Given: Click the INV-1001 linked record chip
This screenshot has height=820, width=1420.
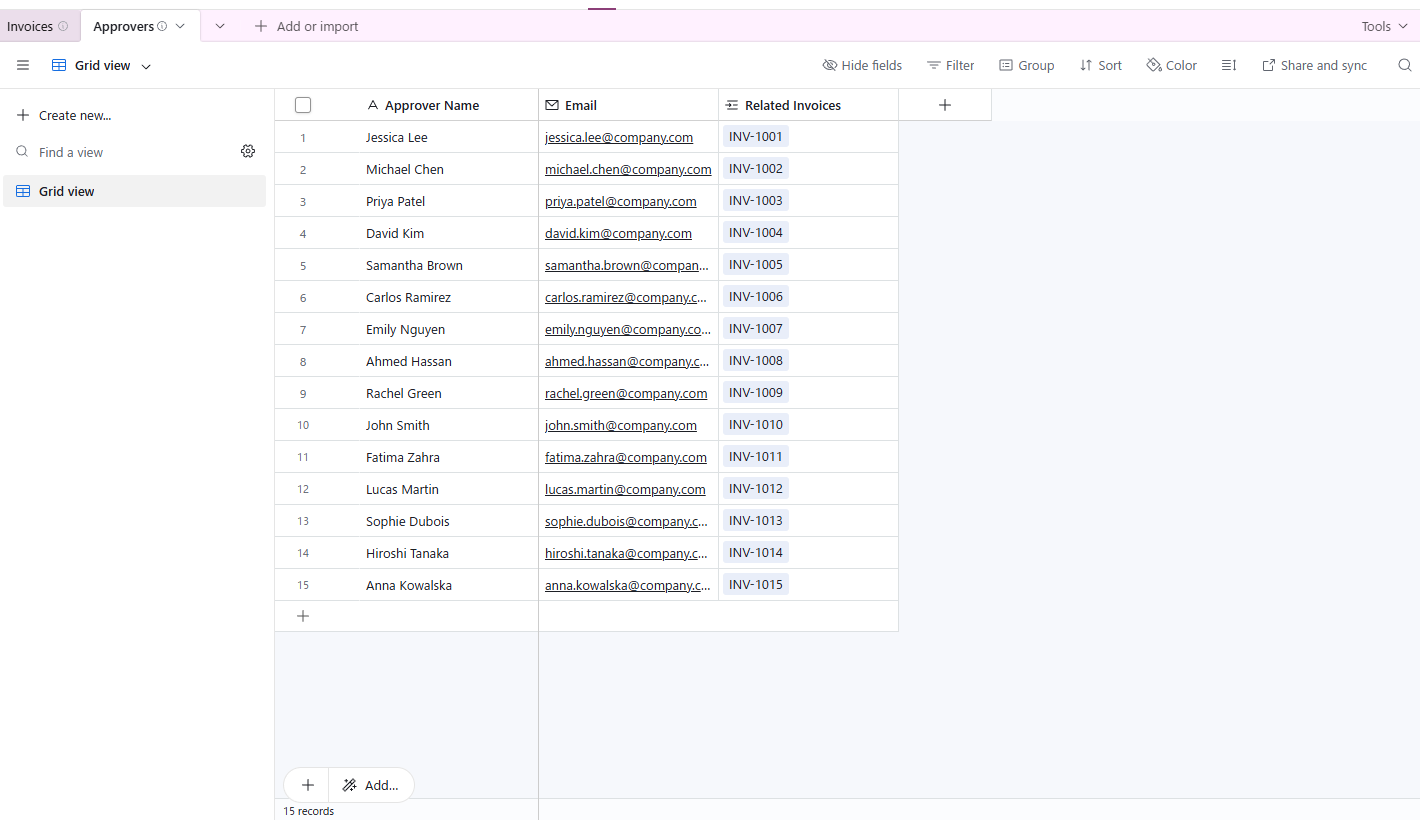Looking at the screenshot, I should (756, 136).
